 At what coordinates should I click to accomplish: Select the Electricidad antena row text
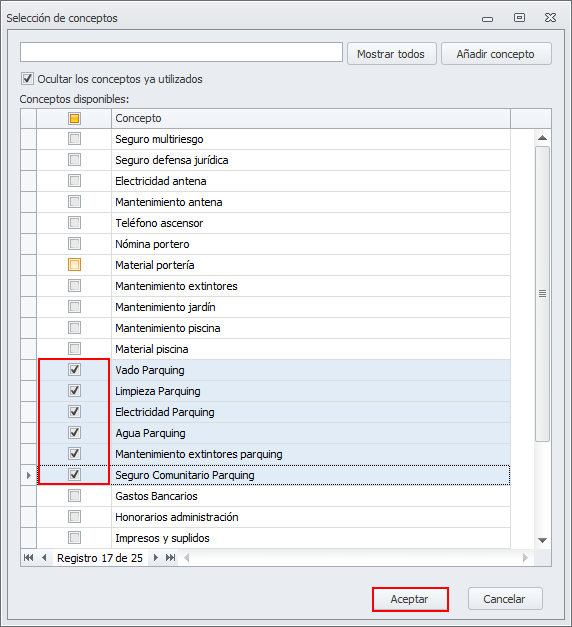tap(161, 181)
